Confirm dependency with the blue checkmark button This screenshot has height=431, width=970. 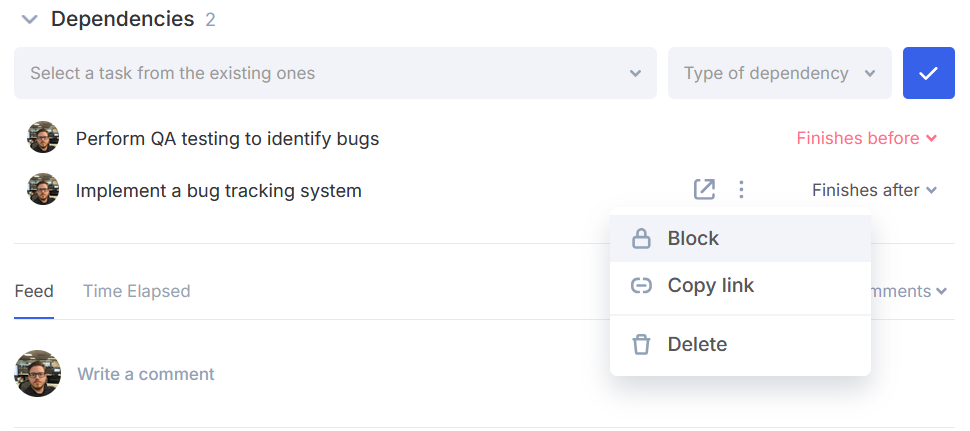[929, 73]
